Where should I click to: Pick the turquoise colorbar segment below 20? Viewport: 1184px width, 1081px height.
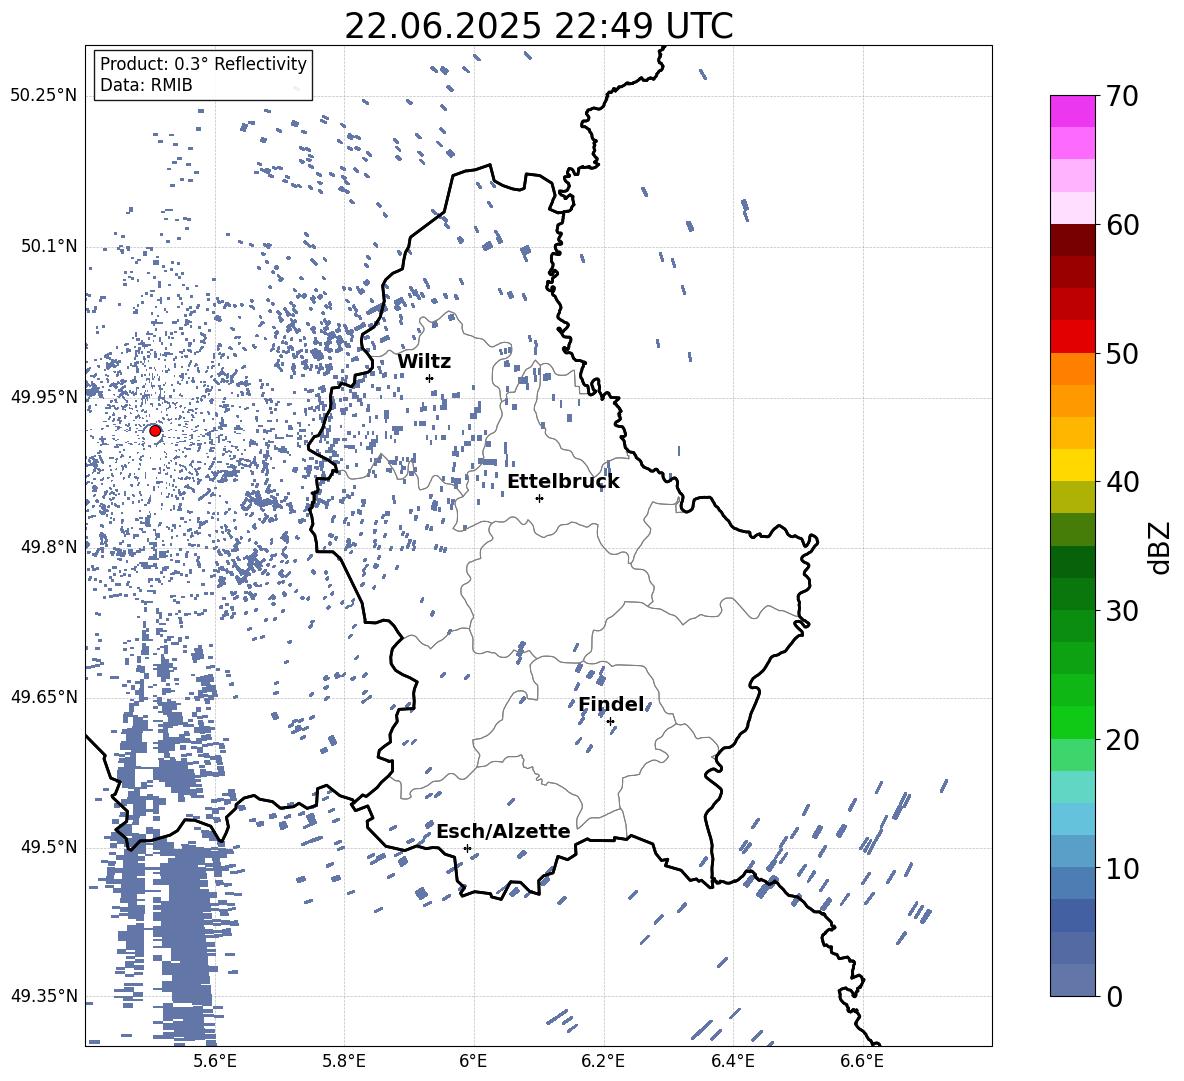[x=1072, y=787]
